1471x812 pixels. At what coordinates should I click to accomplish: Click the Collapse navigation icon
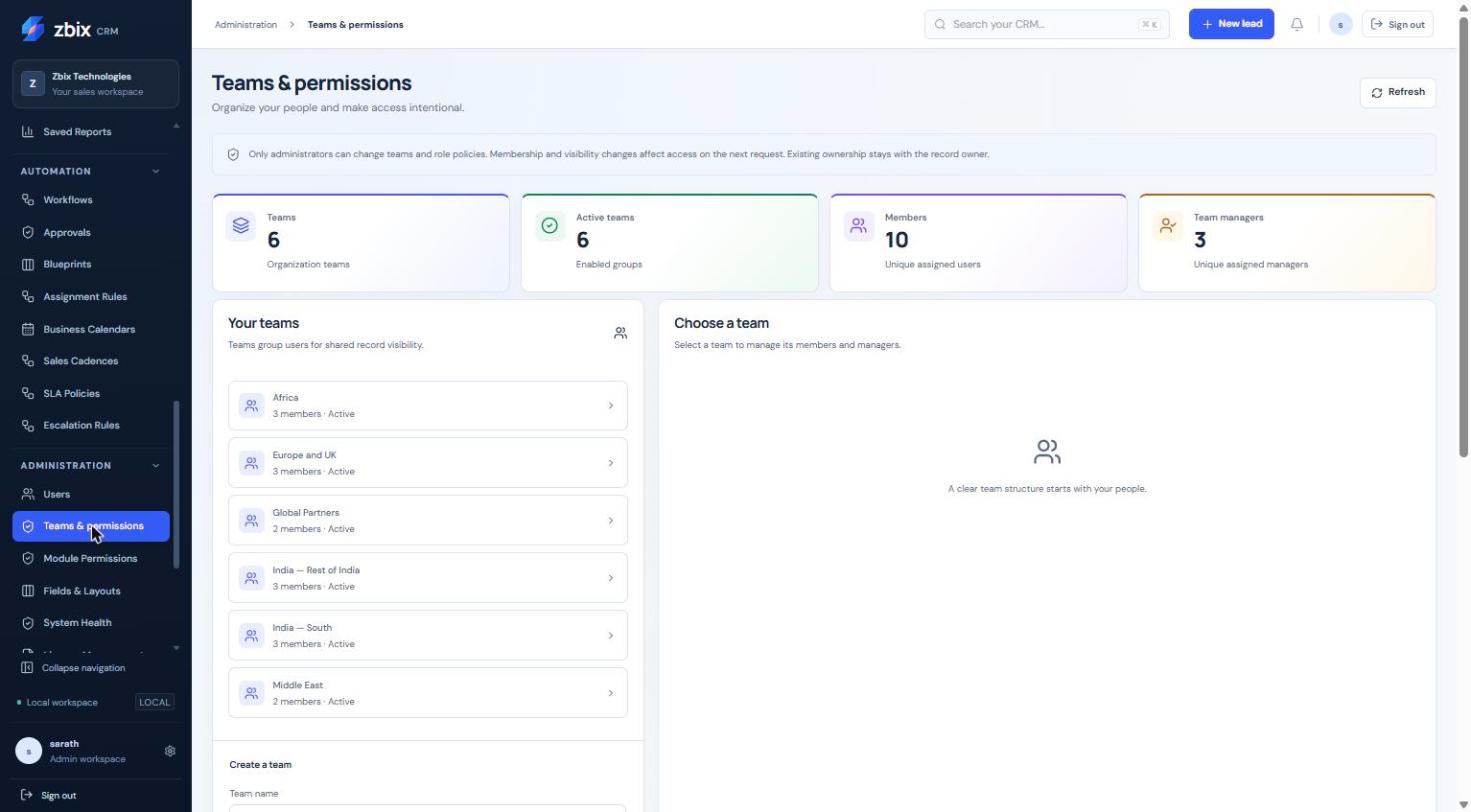27,668
